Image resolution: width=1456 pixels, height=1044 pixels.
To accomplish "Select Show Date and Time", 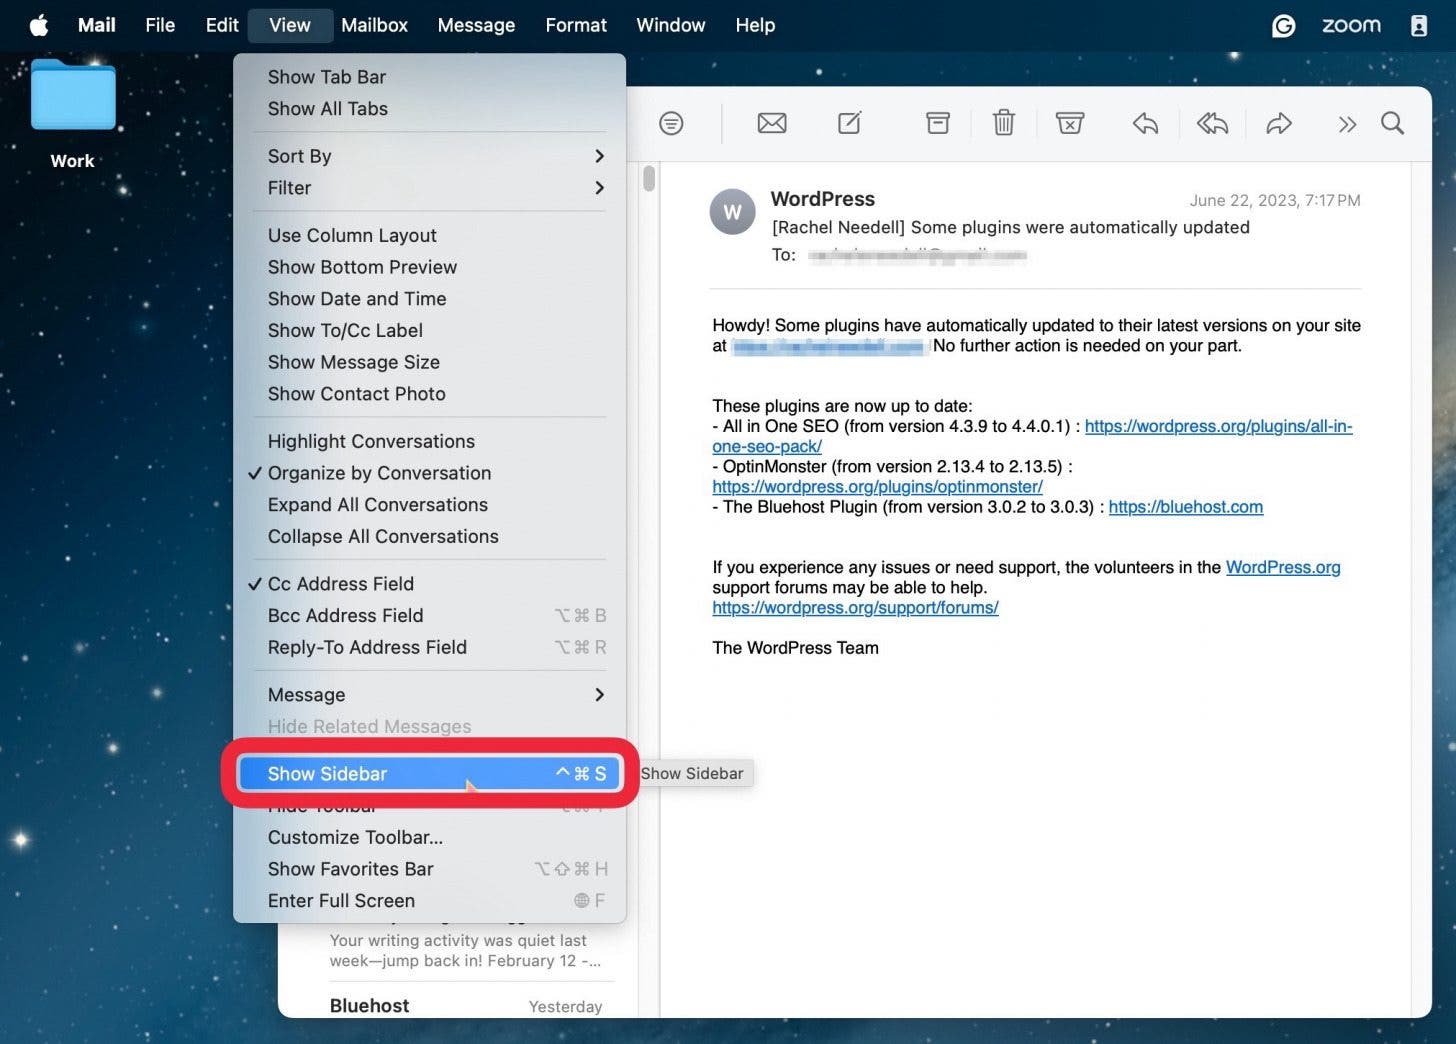I will pyautogui.click(x=430, y=299).
